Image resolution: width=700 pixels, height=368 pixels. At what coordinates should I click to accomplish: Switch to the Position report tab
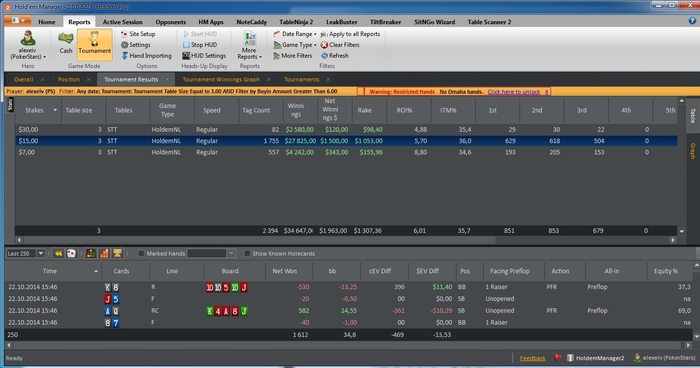pos(69,79)
